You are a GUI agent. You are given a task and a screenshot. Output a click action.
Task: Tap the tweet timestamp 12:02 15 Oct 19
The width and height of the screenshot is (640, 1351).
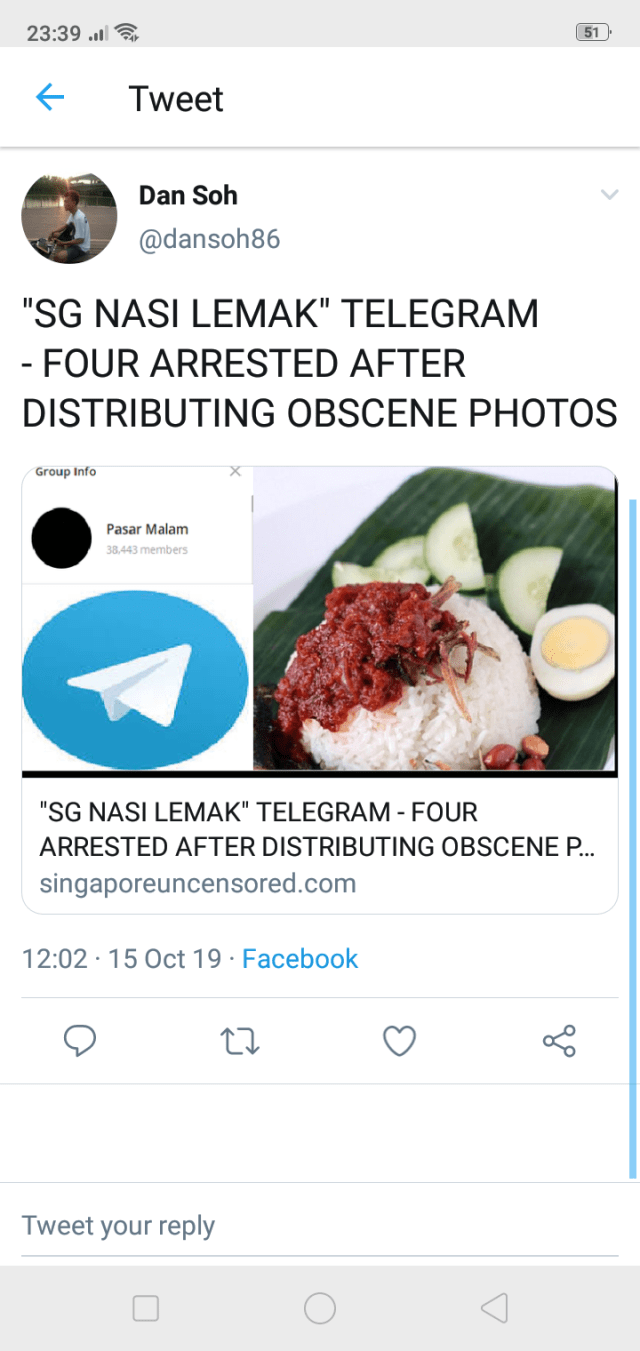(121, 958)
